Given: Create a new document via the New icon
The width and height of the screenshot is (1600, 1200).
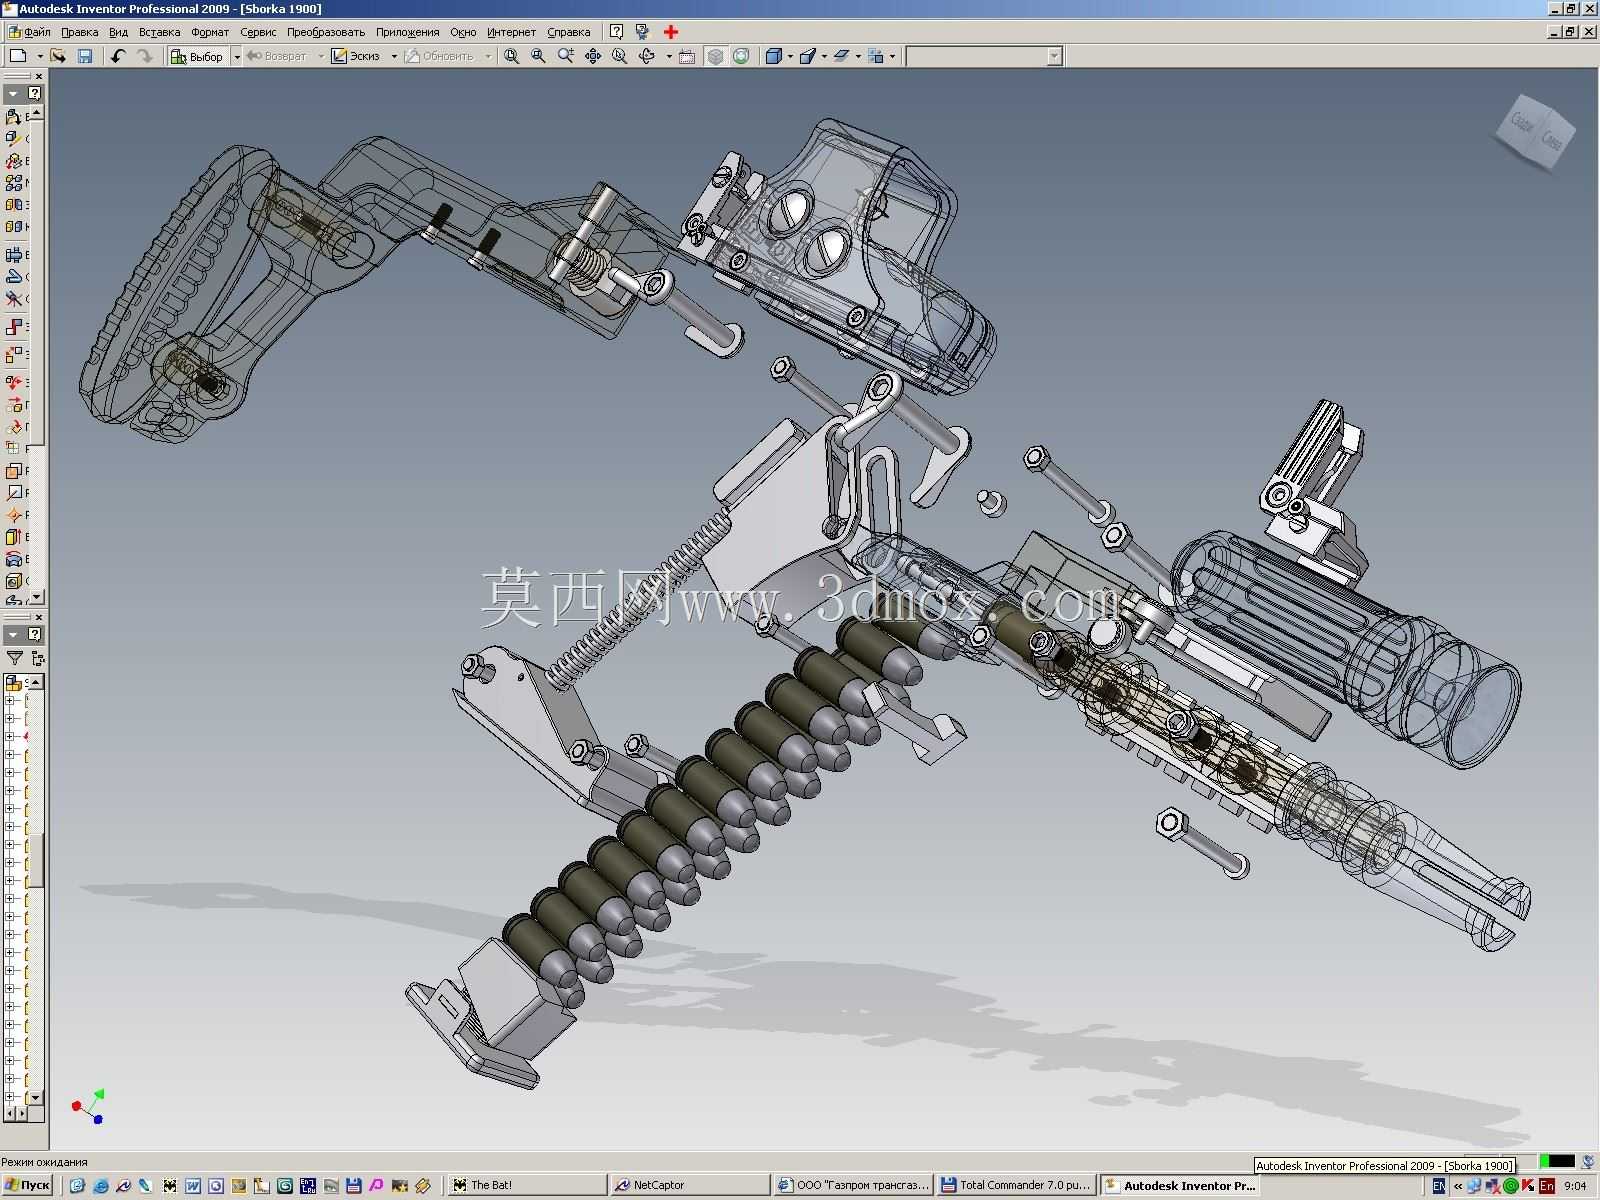Looking at the screenshot, I should point(18,56).
